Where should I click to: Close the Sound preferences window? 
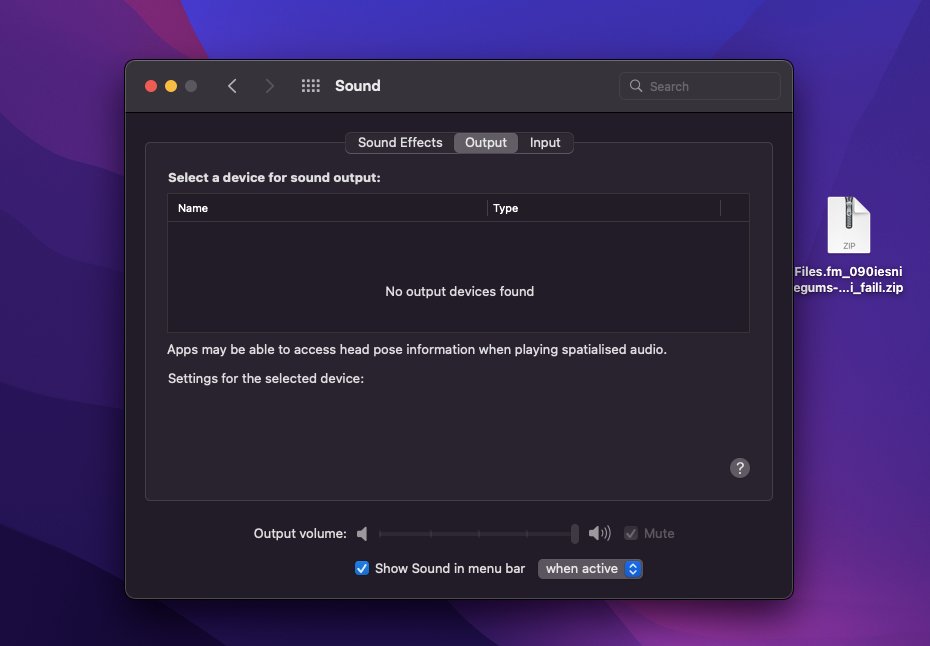[151, 86]
